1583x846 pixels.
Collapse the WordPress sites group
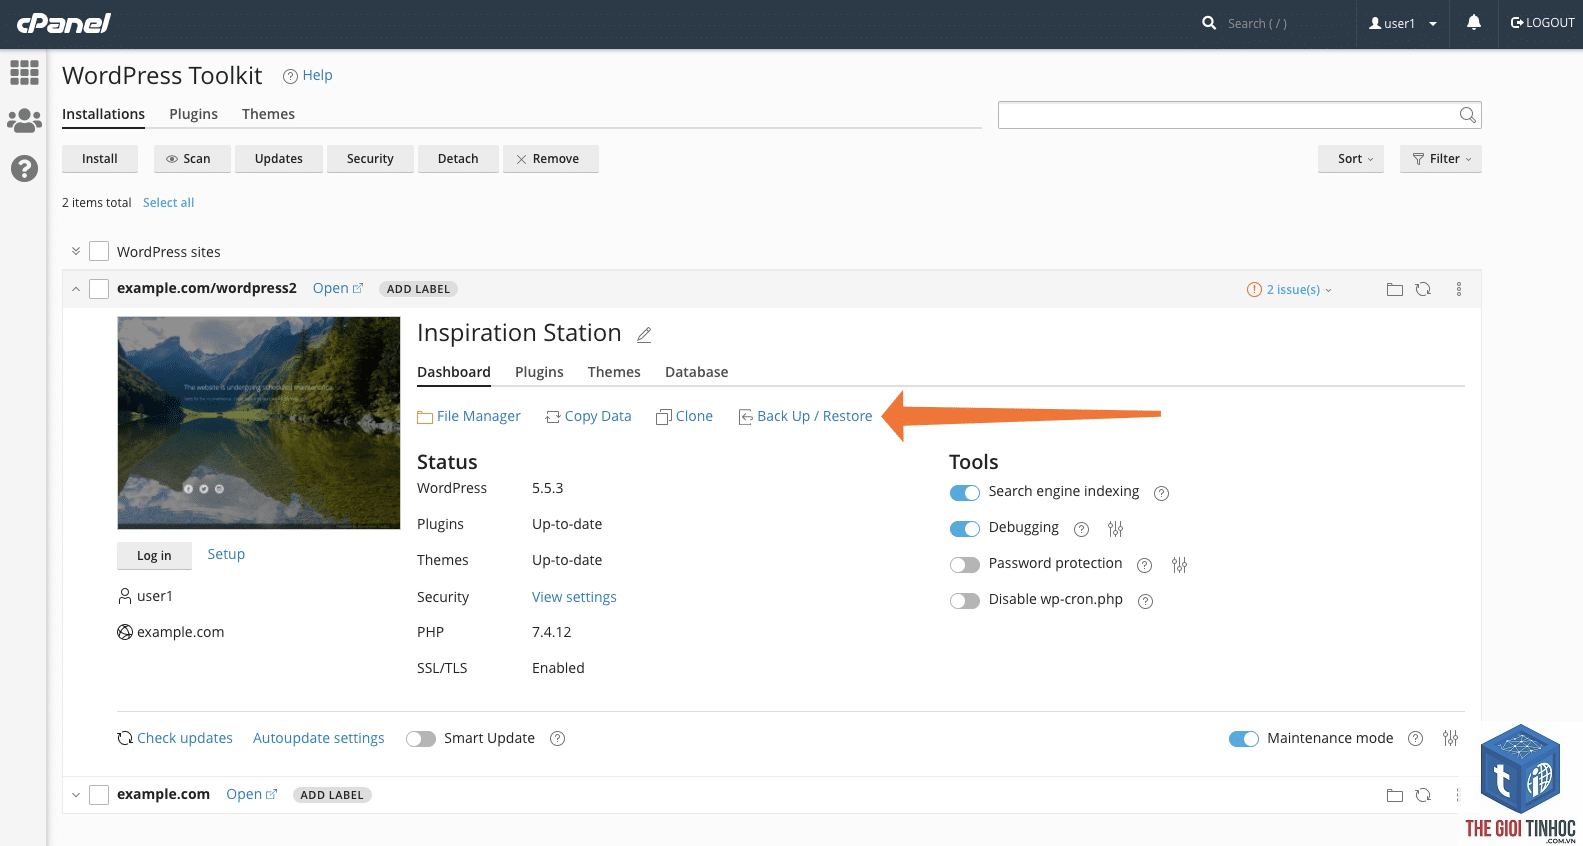click(x=76, y=251)
